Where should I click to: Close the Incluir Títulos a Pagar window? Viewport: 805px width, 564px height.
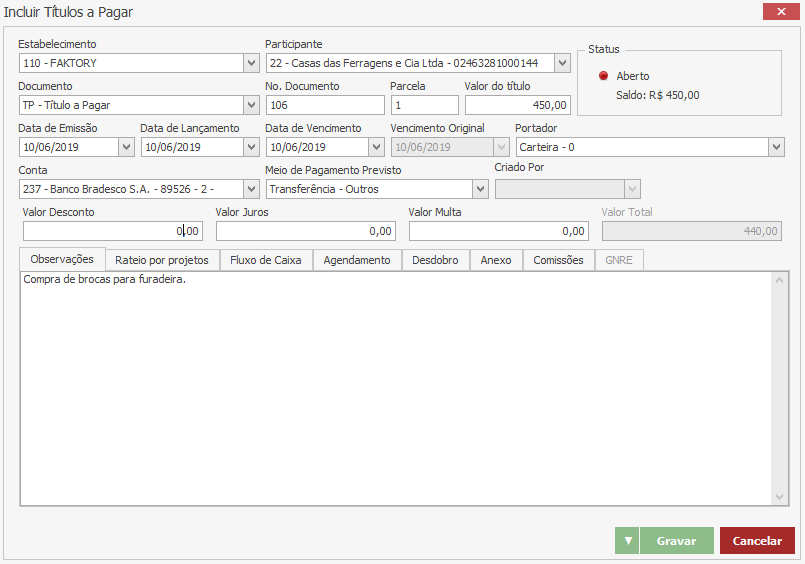[779, 12]
